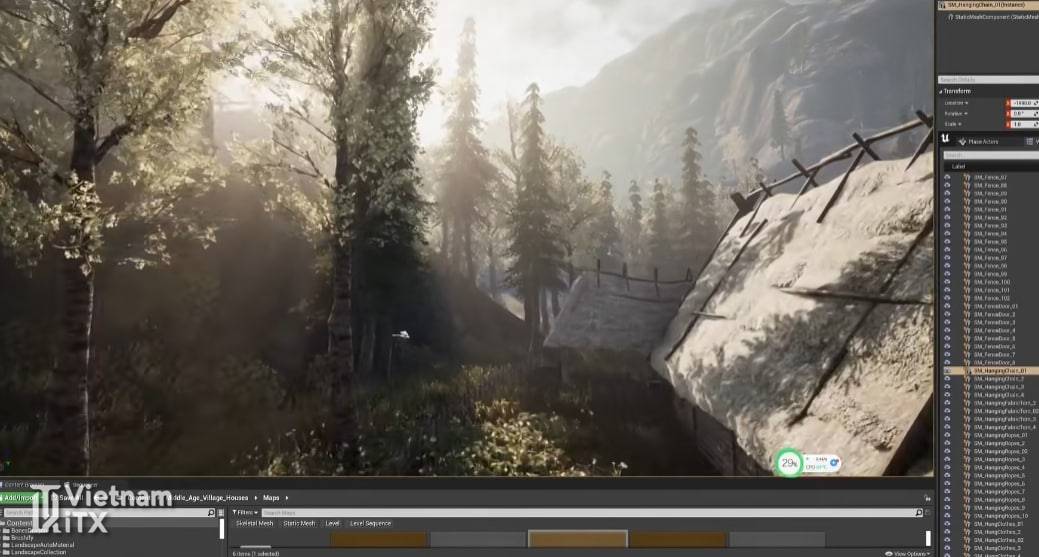This screenshot has height=557, width=1039.
Task: Click the Level Sequence filter button
Action: click(x=371, y=523)
